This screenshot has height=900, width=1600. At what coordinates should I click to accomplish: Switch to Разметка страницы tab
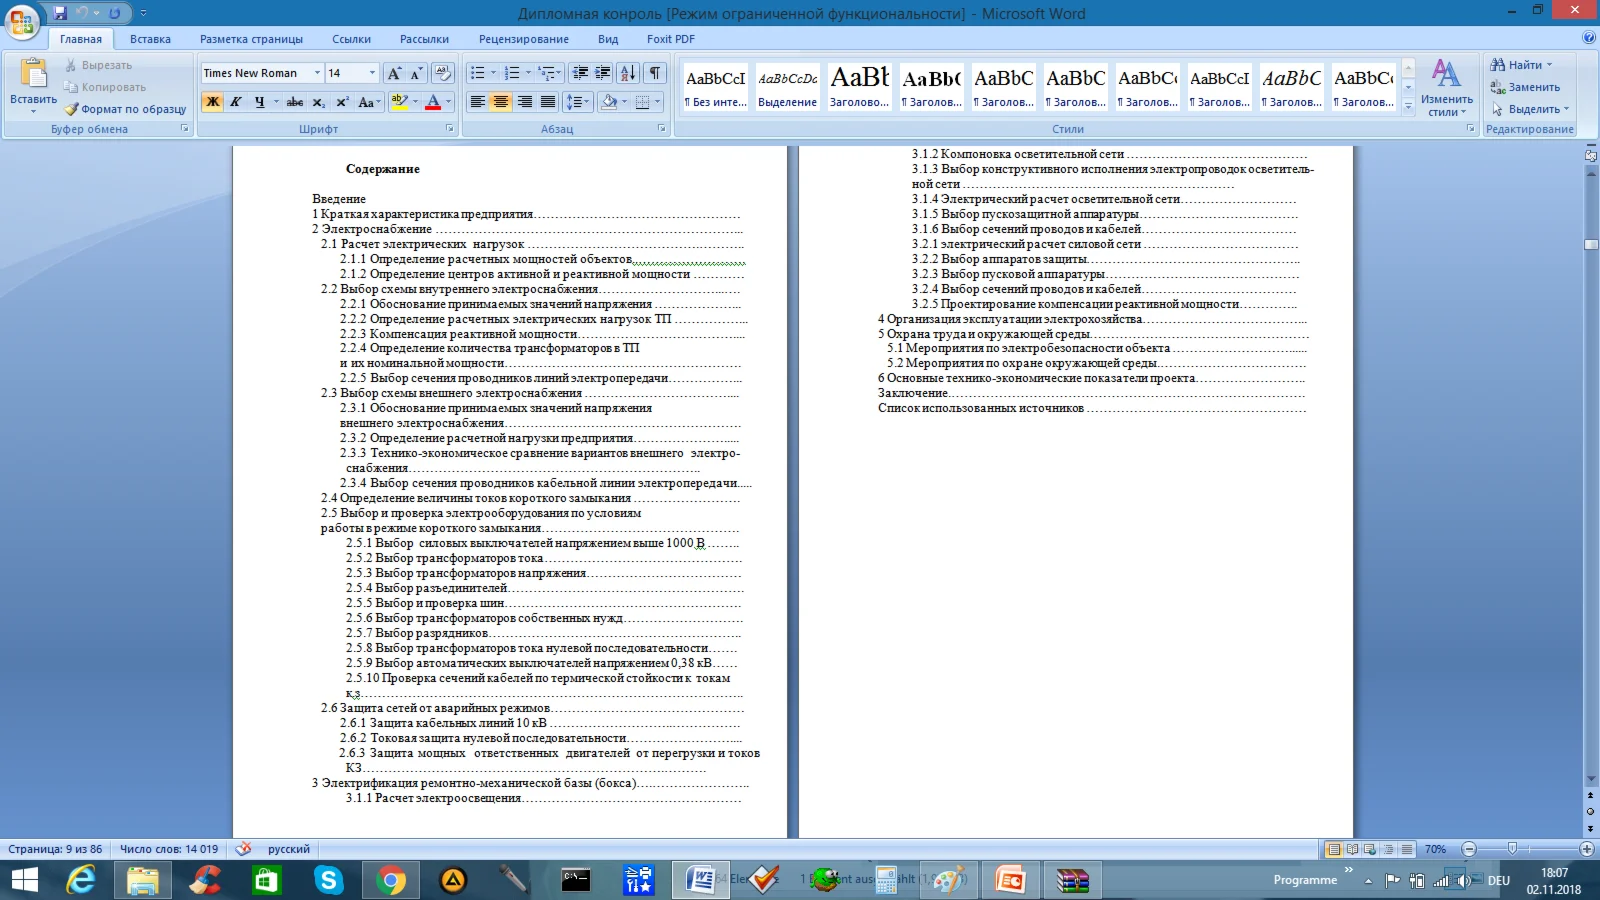point(251,39)
